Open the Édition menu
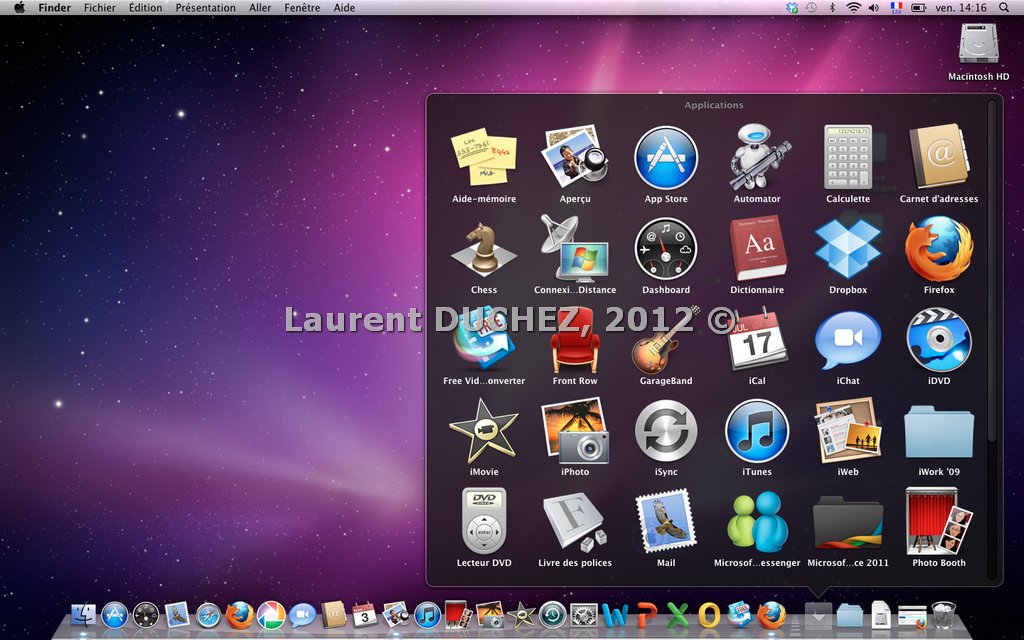Viewport: 1024px width, 640px height. point(146,8)
